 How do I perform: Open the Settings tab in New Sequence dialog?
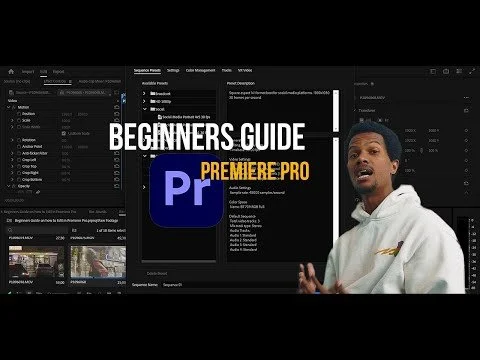[173, 70]
